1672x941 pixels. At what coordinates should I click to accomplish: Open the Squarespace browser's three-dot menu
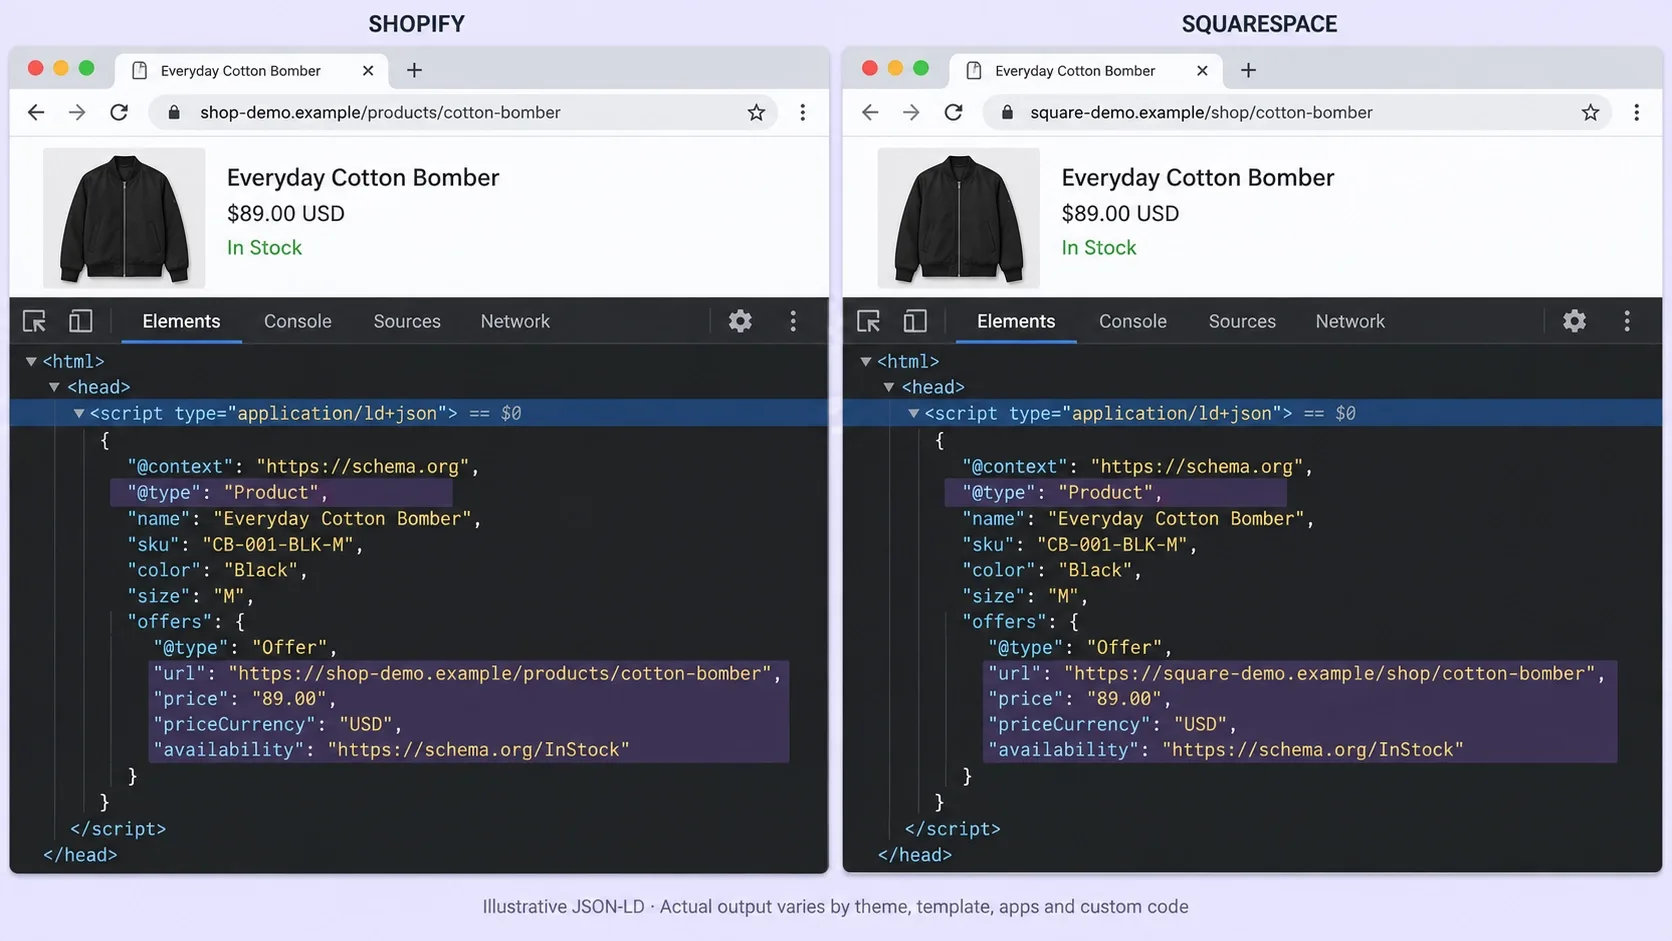point(1636,112)
